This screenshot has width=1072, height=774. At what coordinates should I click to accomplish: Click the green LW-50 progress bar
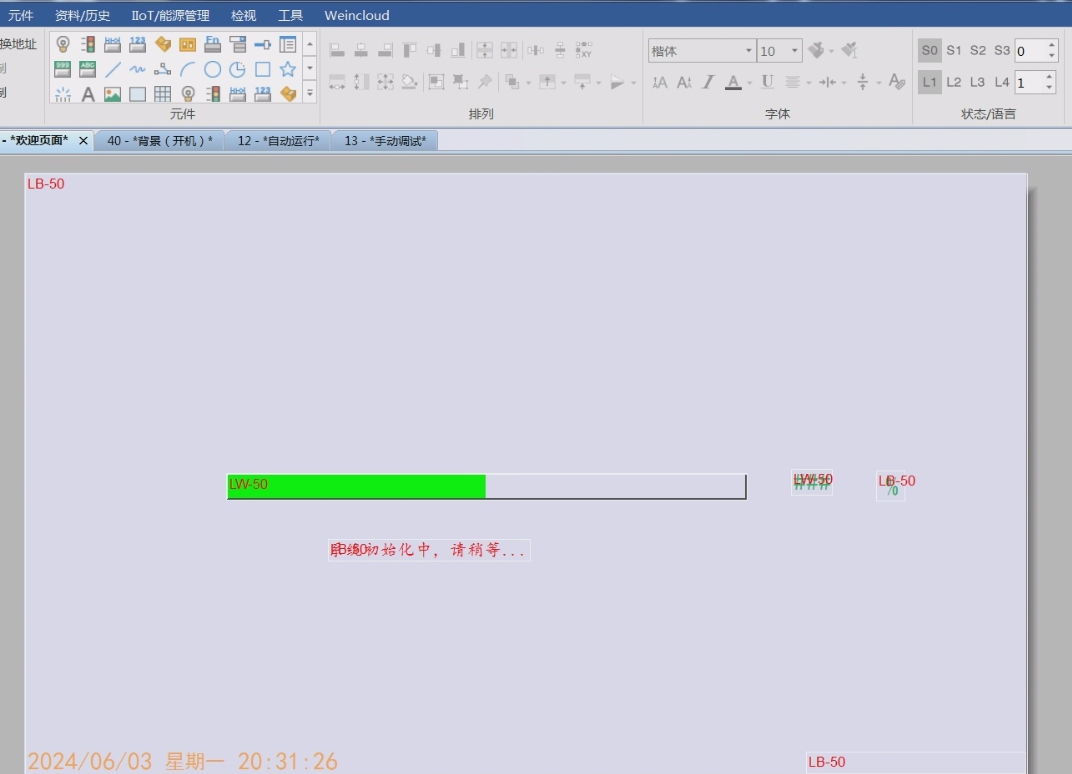coord(356,486)
